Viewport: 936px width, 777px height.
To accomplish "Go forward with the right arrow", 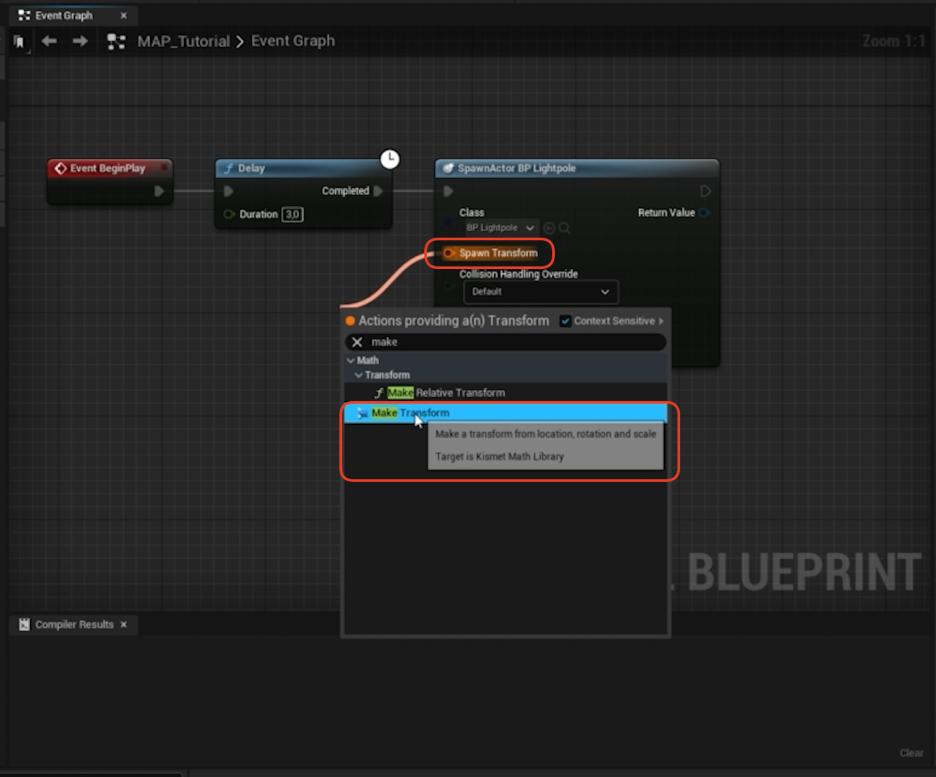I will coord(80,41).
